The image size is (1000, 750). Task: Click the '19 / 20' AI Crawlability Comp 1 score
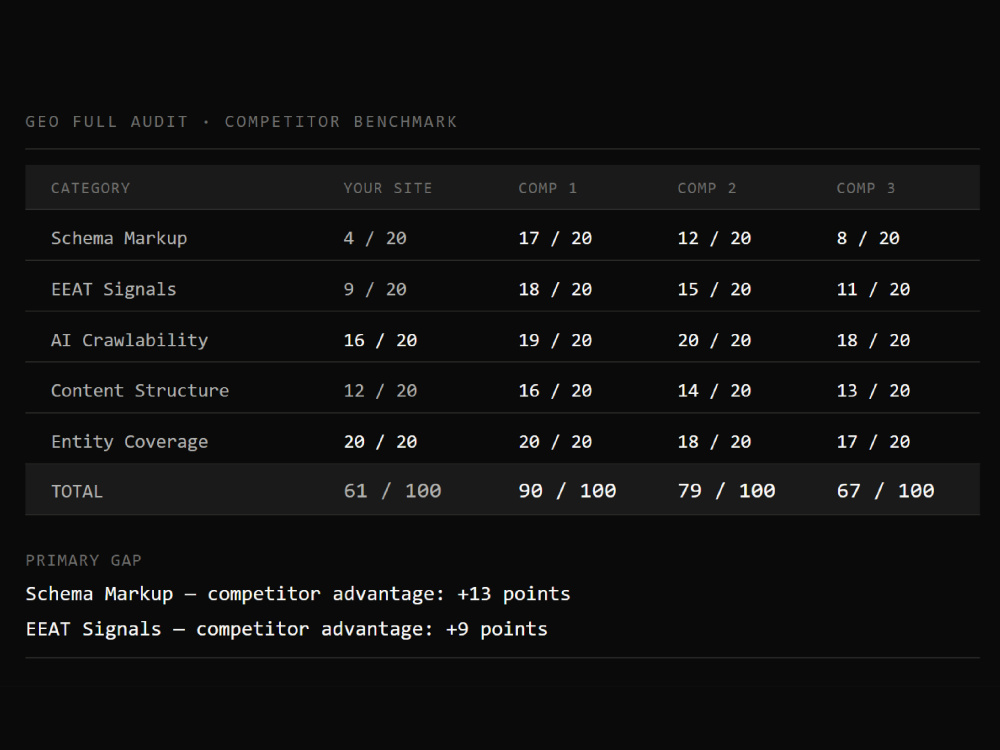pos(555,341)
